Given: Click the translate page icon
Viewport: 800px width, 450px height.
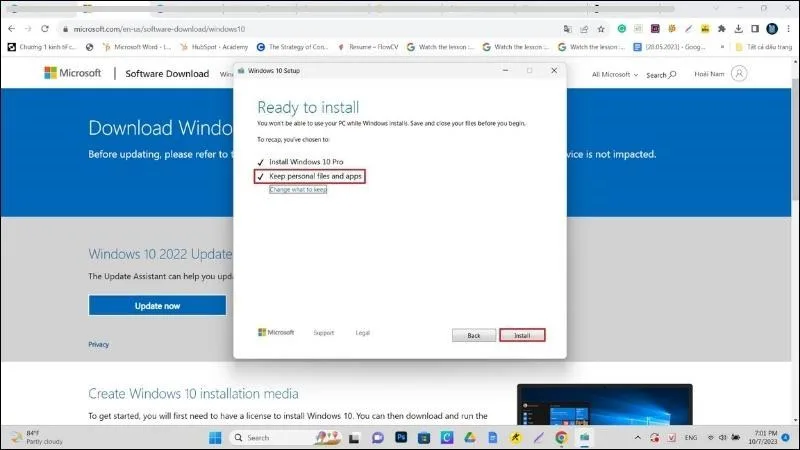Looking at the screenshot, I should [567, 29].
